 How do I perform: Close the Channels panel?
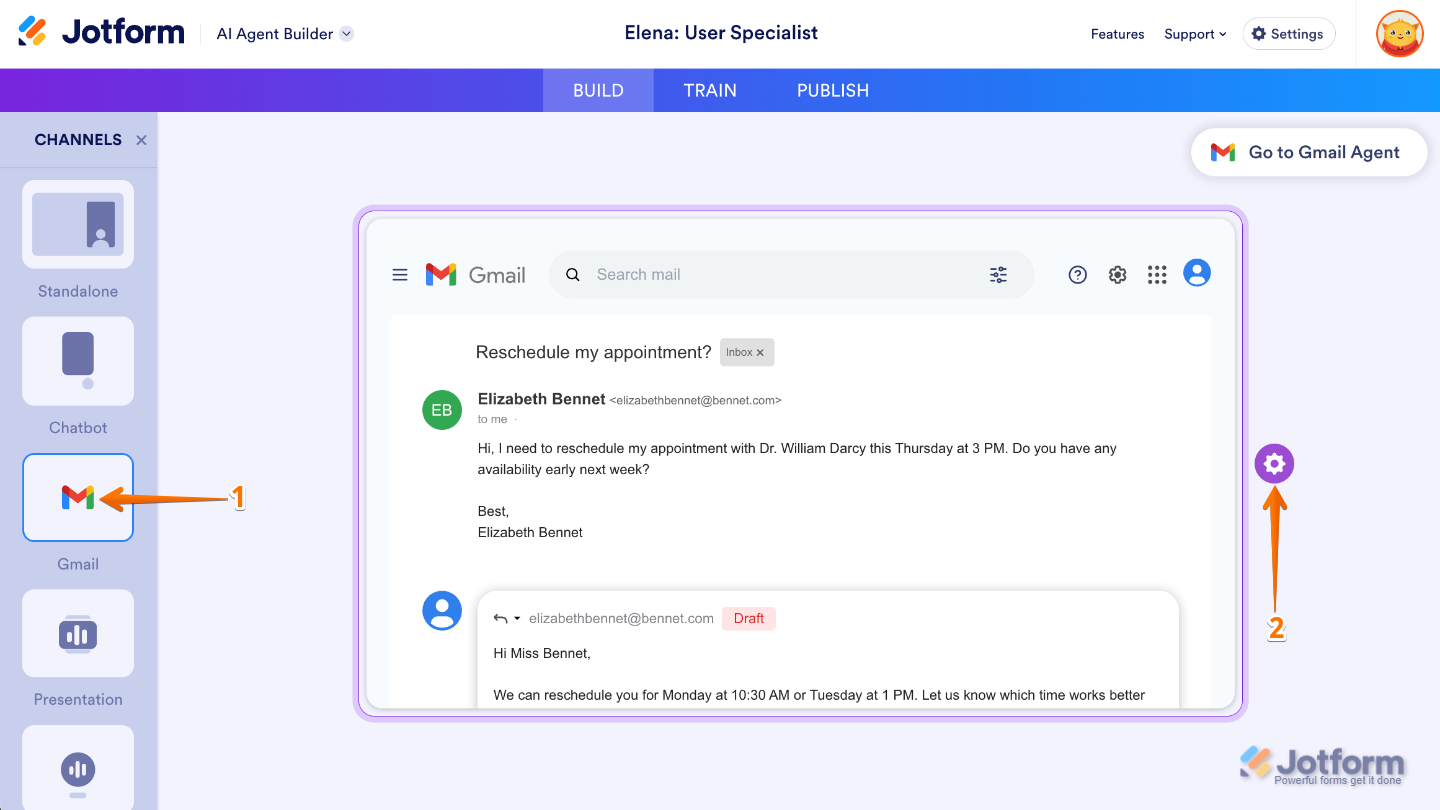point(142,140)
